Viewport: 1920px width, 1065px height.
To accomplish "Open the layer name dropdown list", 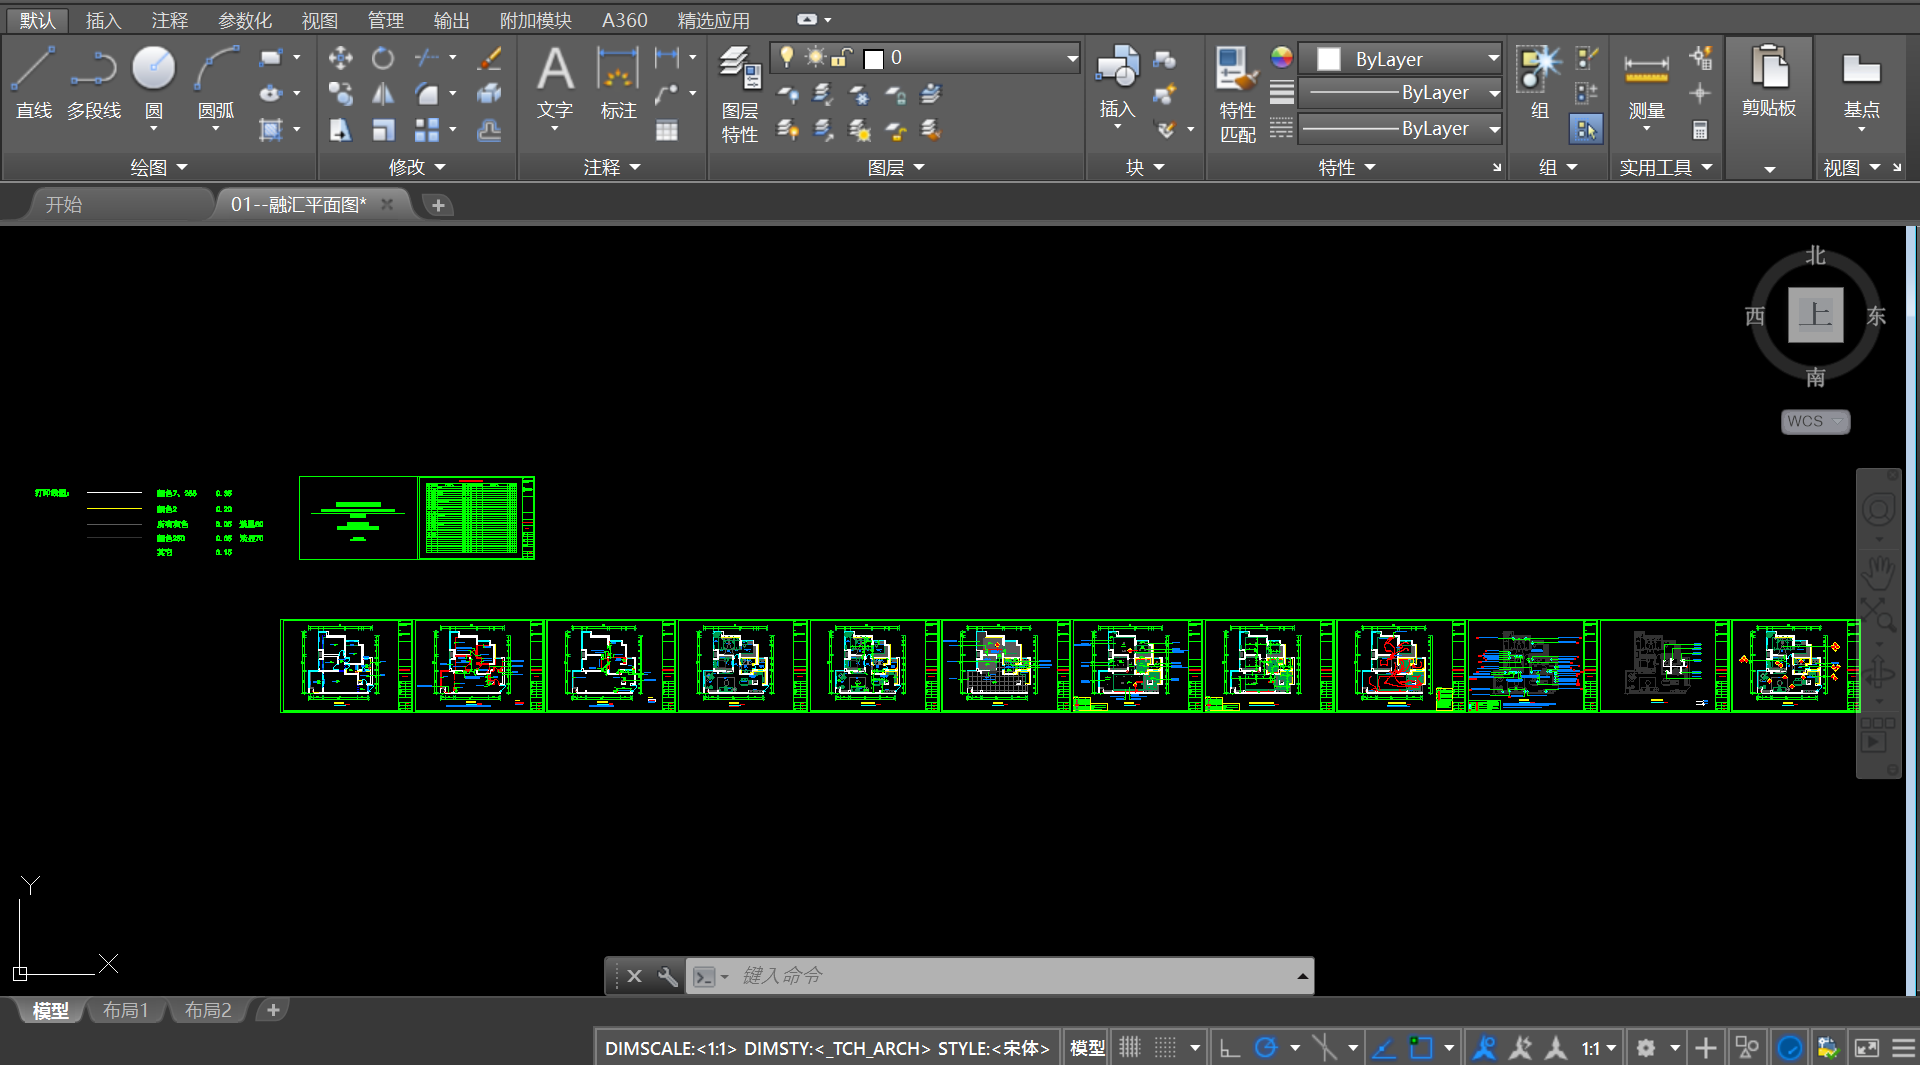I will click(x=1072, y=58).
